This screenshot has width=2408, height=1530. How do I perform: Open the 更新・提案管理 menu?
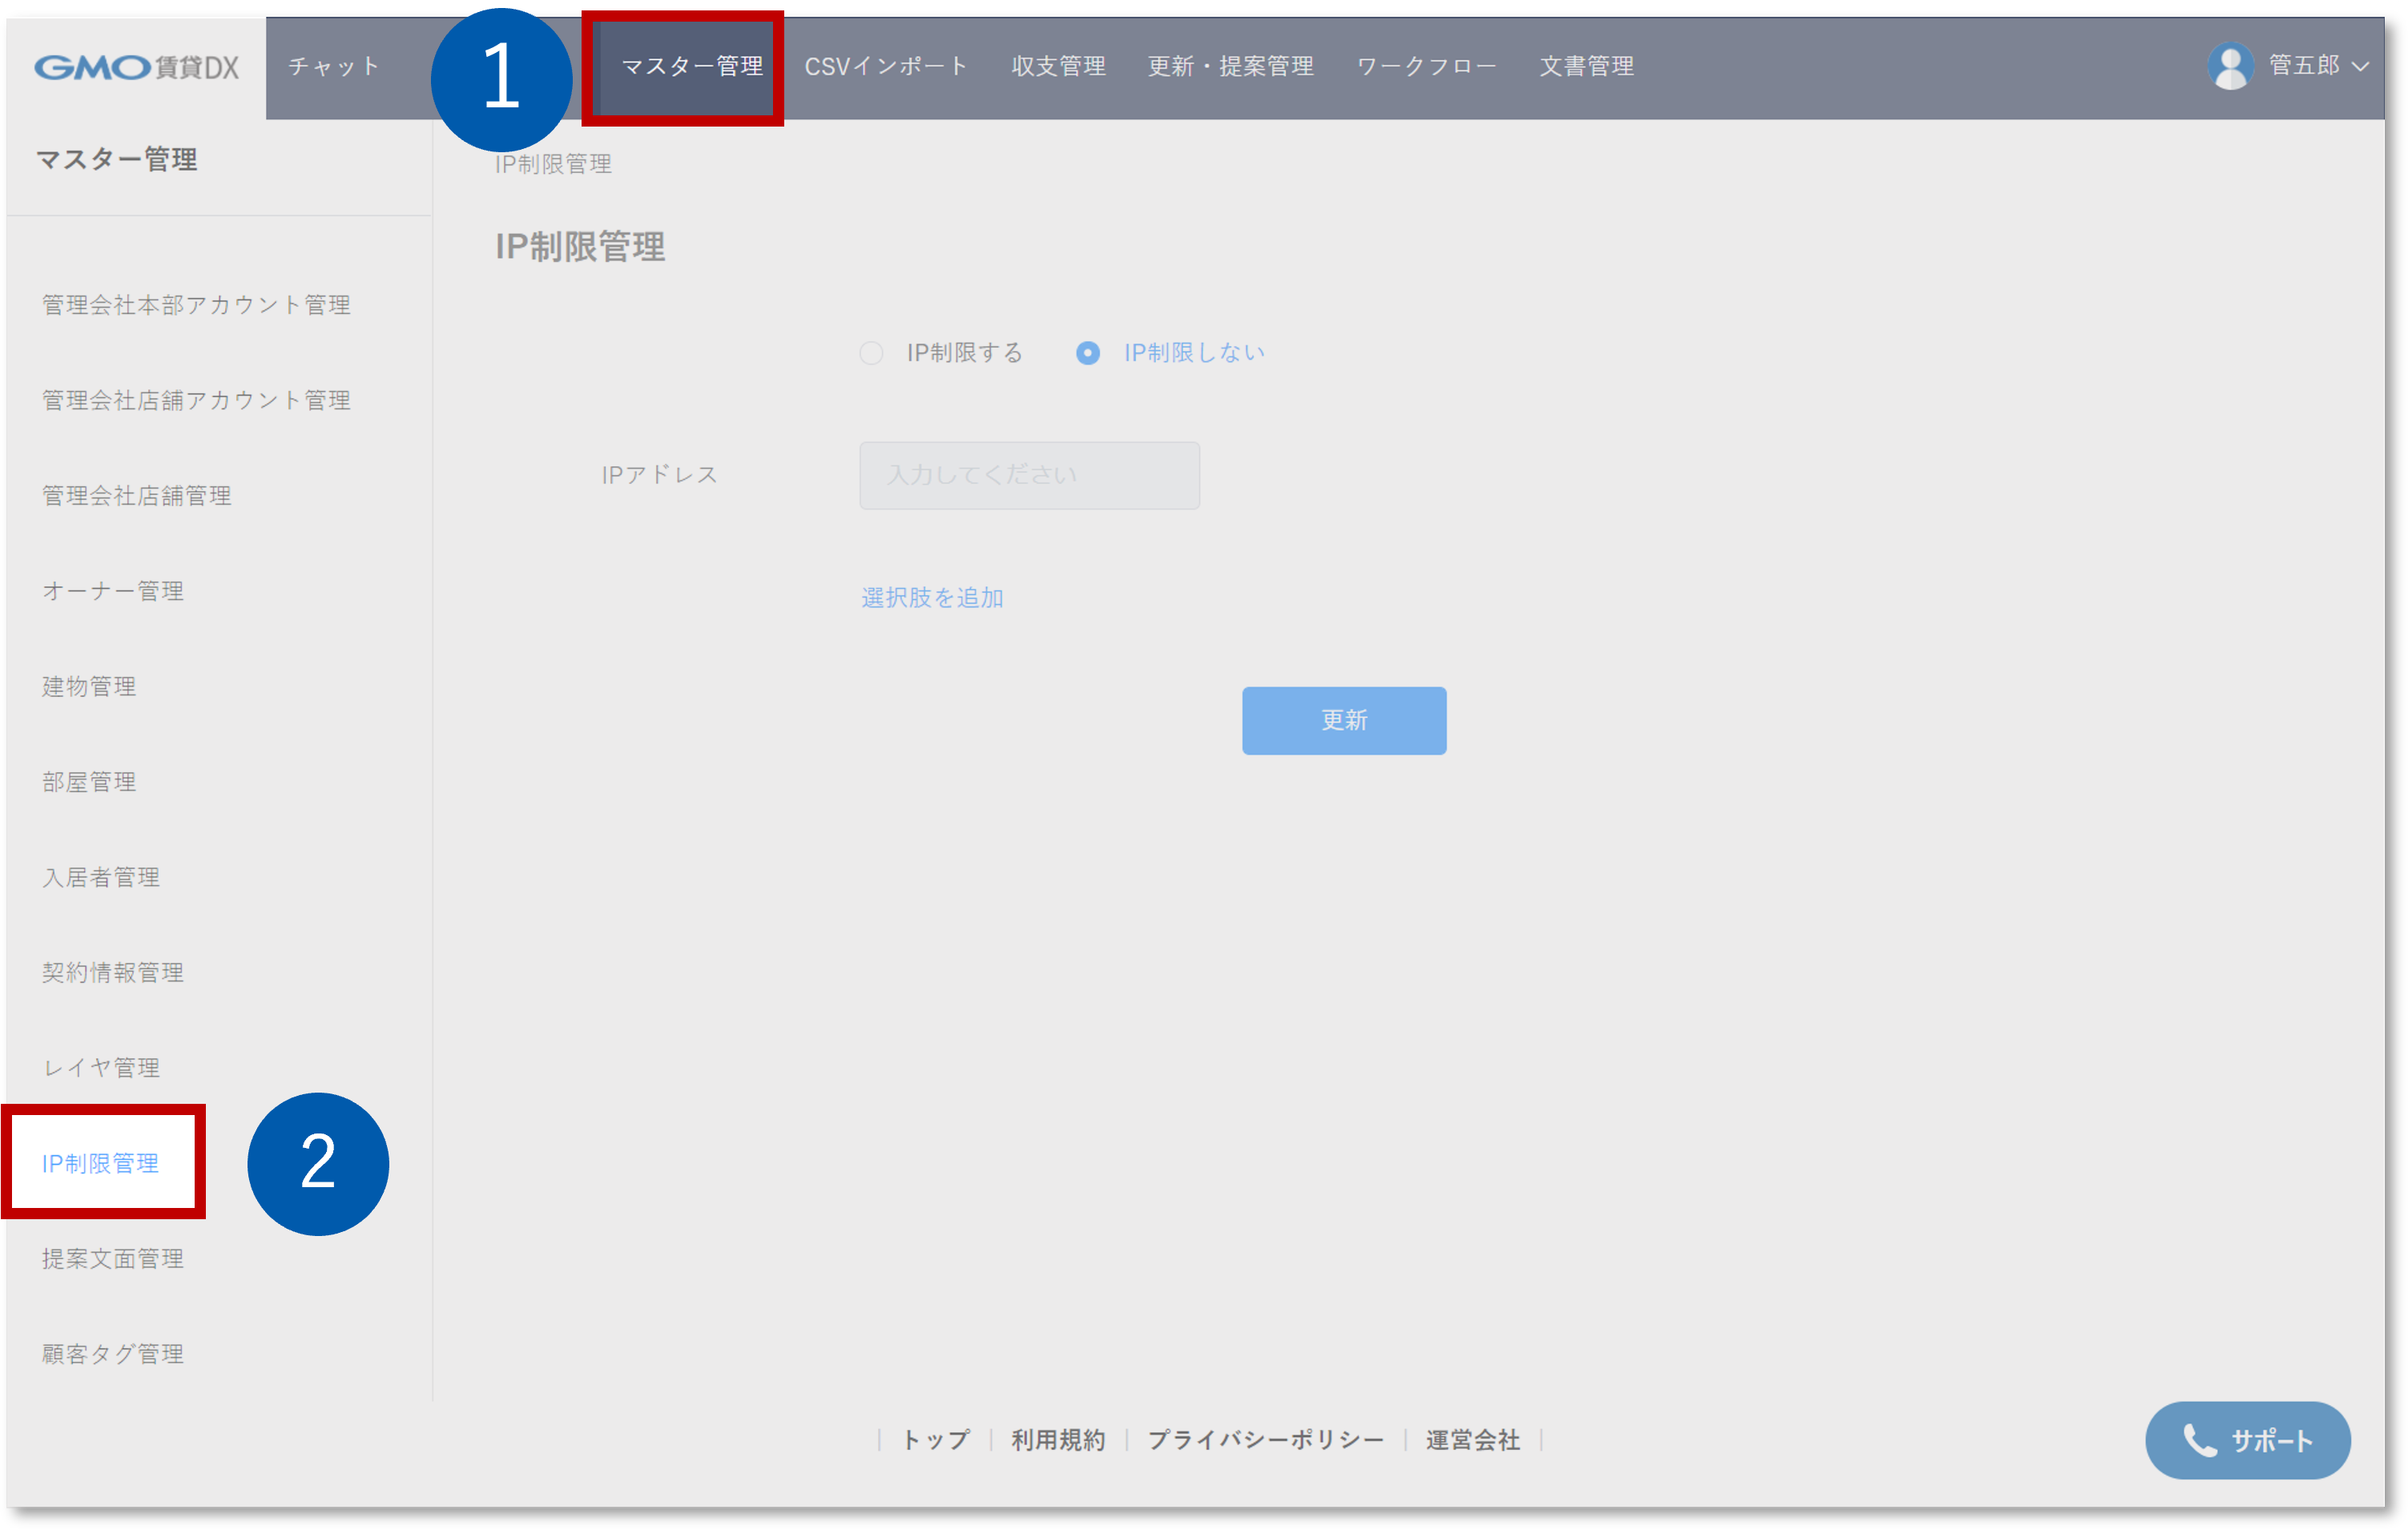point(1230,67)
